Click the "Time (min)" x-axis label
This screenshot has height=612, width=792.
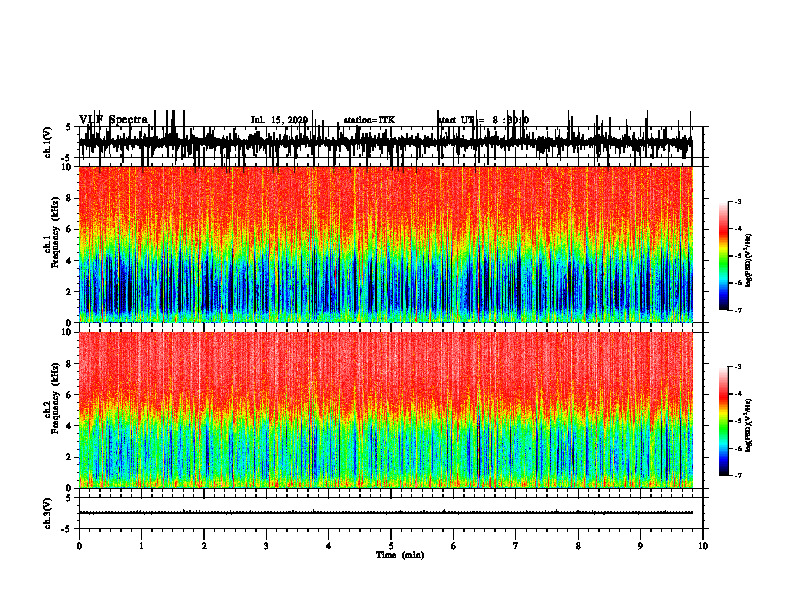point(400,555)
